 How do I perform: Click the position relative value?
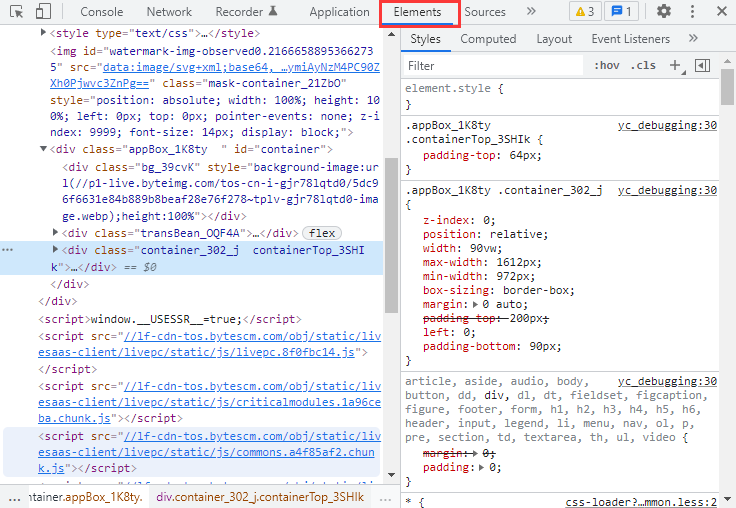click(x=515, y=234)
